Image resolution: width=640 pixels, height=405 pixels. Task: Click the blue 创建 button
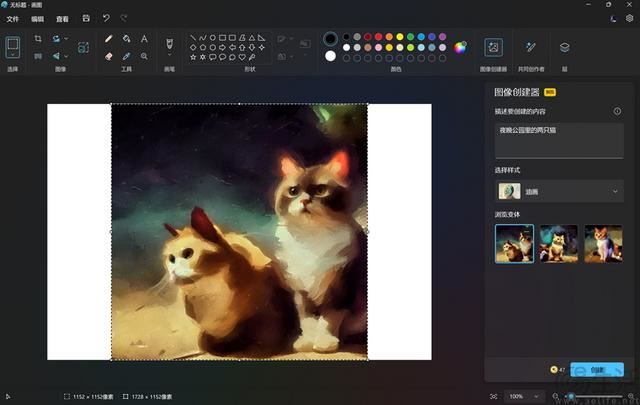[597, 369]
